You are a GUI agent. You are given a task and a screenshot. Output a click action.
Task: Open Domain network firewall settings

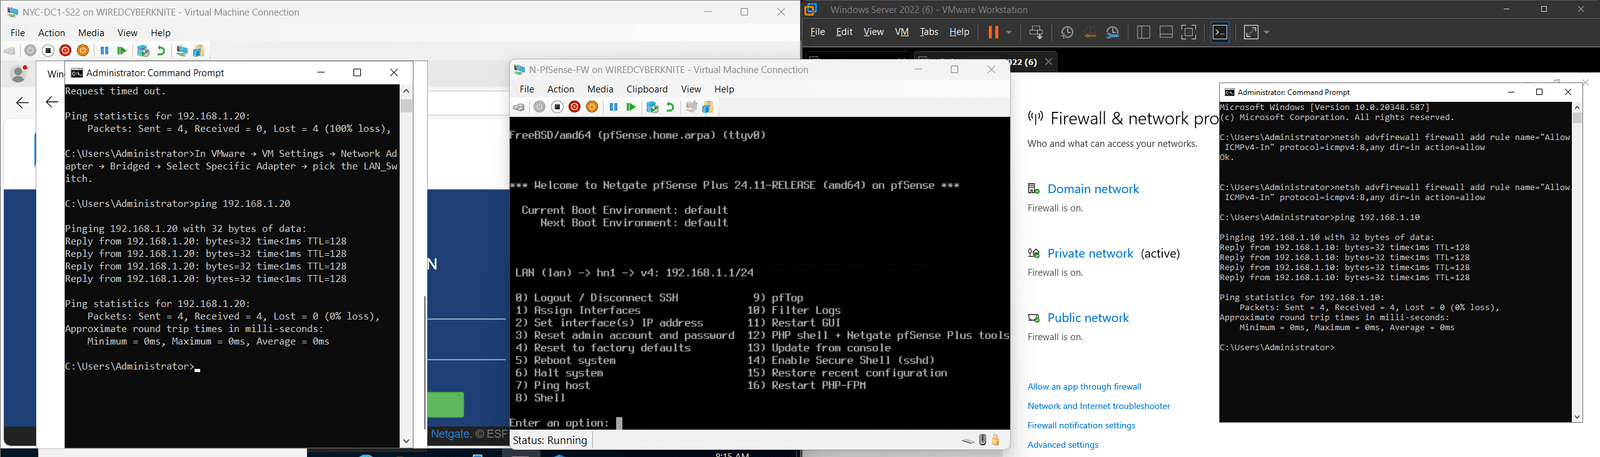click(x=1093, y=189)
